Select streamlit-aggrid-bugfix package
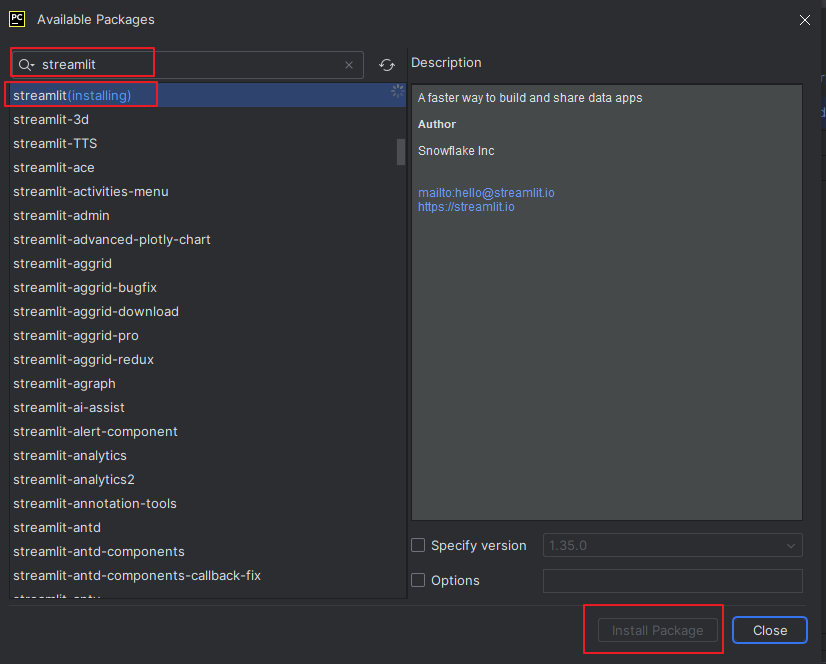This screenshot has height=664, width=826. coord(208,287)
